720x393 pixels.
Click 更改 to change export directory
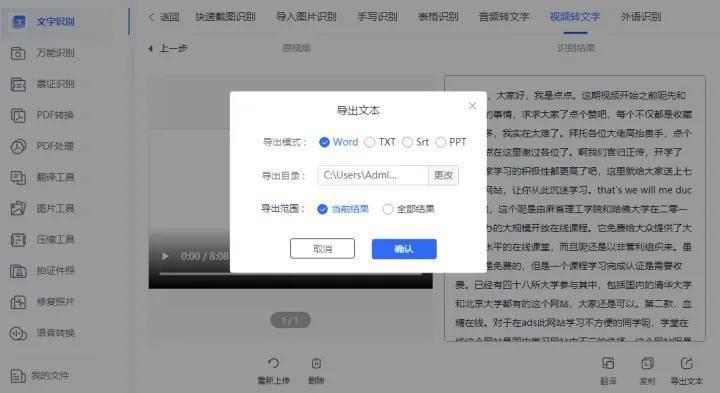click(x=443, y=175)
